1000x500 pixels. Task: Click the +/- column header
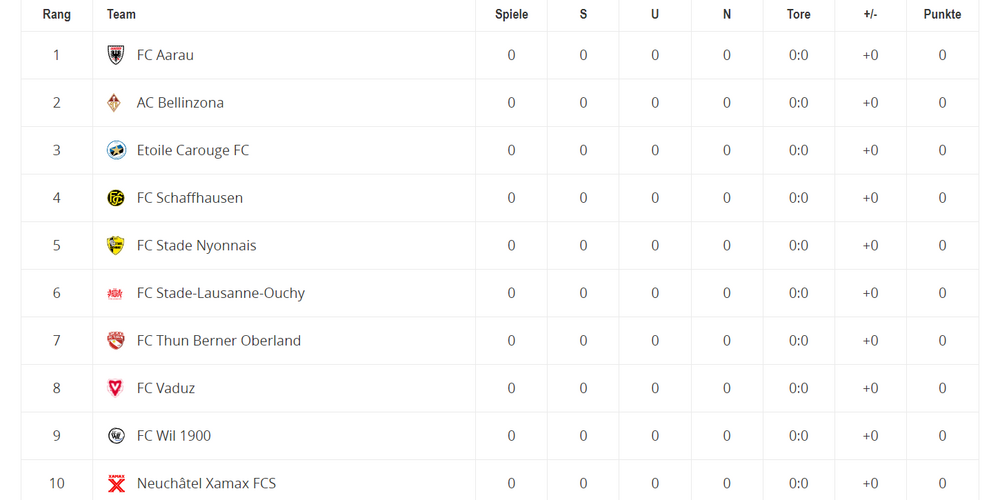871,14
